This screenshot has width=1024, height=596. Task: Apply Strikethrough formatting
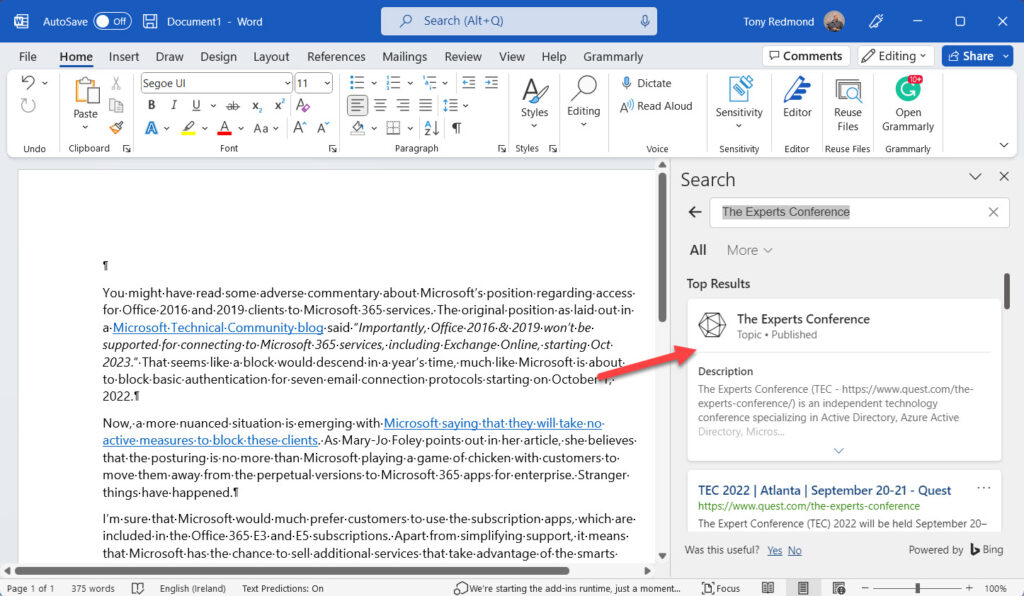tap(232, 105)
